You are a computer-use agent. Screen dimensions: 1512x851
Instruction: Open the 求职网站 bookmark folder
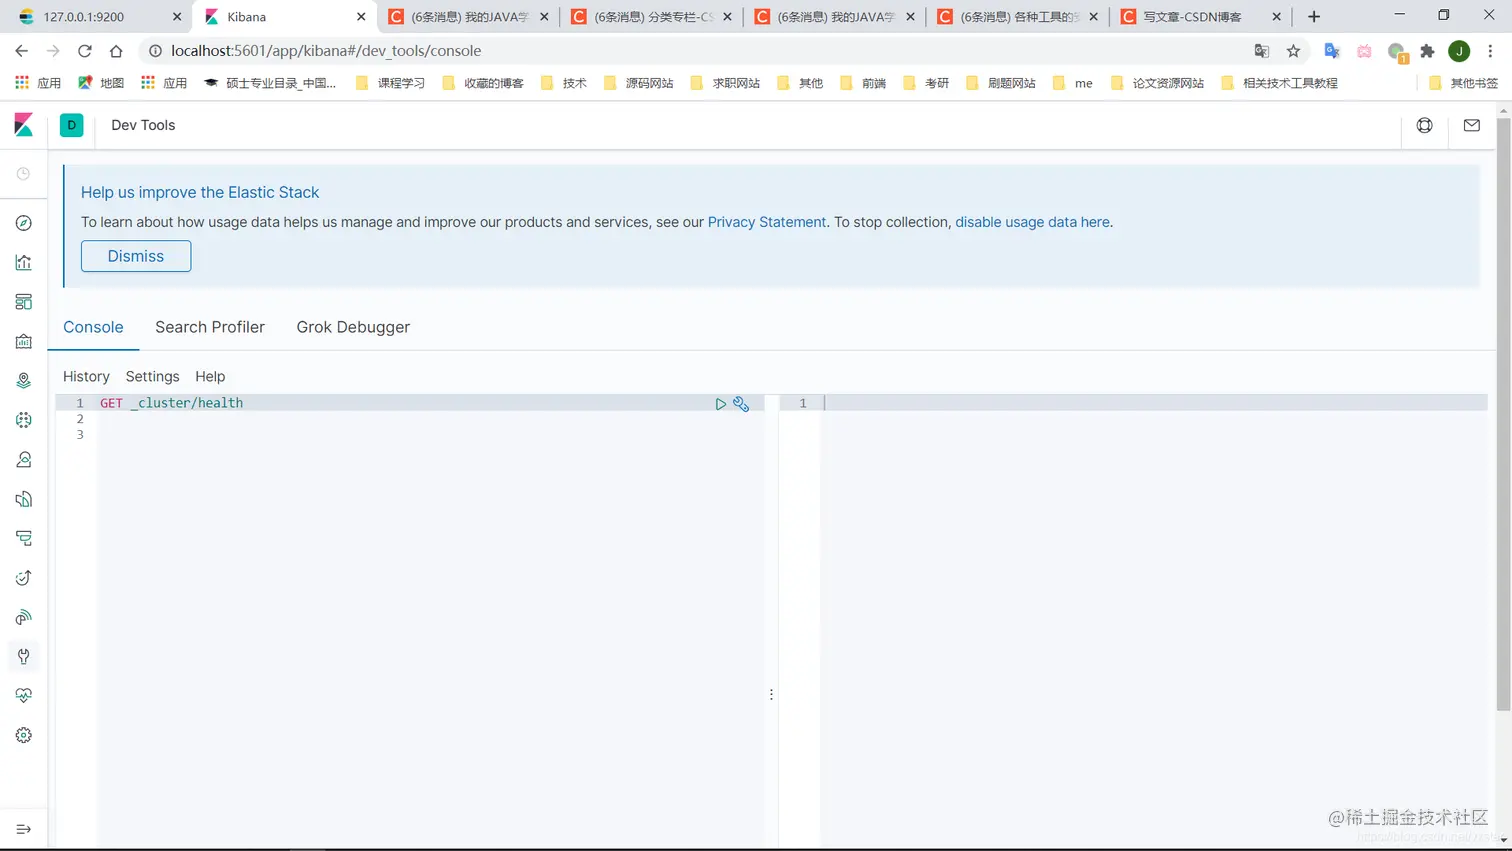[x=726, y=83]
